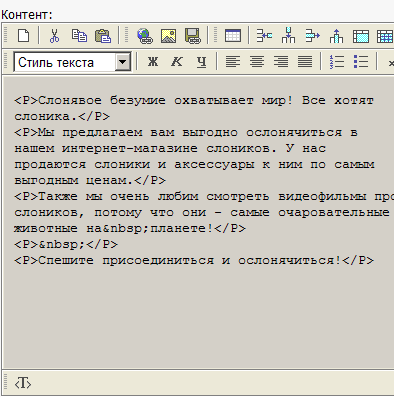Insert table using the table icon
Screen dimensions: 394x397
click(233, 35)
